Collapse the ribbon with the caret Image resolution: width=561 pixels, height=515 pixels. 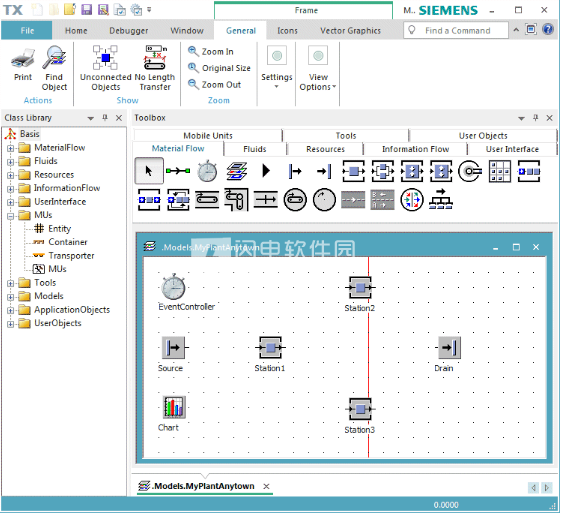pyautogui.click(x=516, y=30)
